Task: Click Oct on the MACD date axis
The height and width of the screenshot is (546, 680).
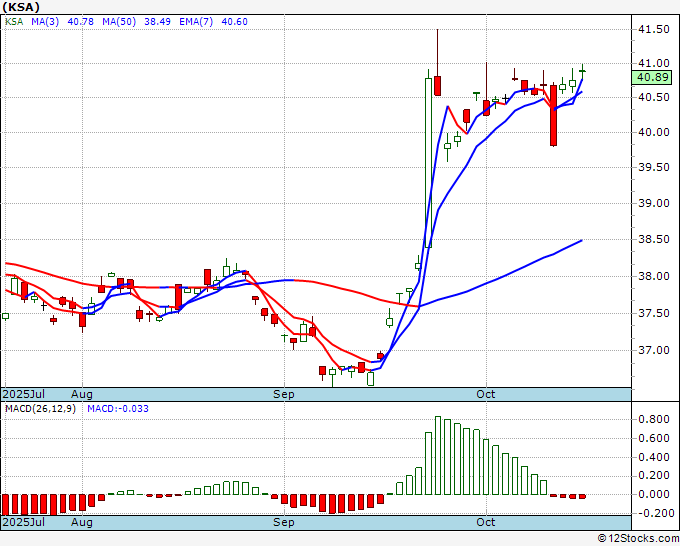Action: 485,522
